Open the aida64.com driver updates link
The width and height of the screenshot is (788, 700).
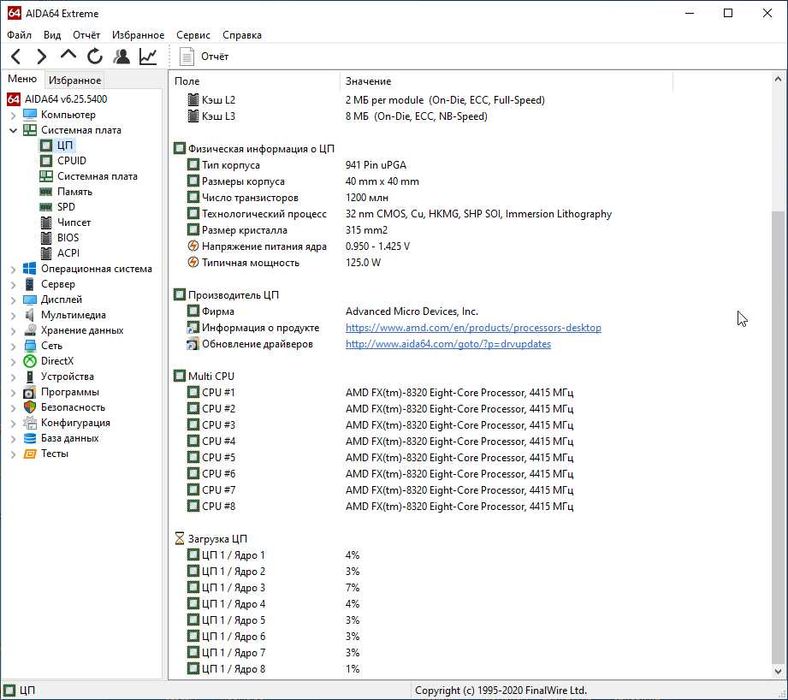(447, 344)
